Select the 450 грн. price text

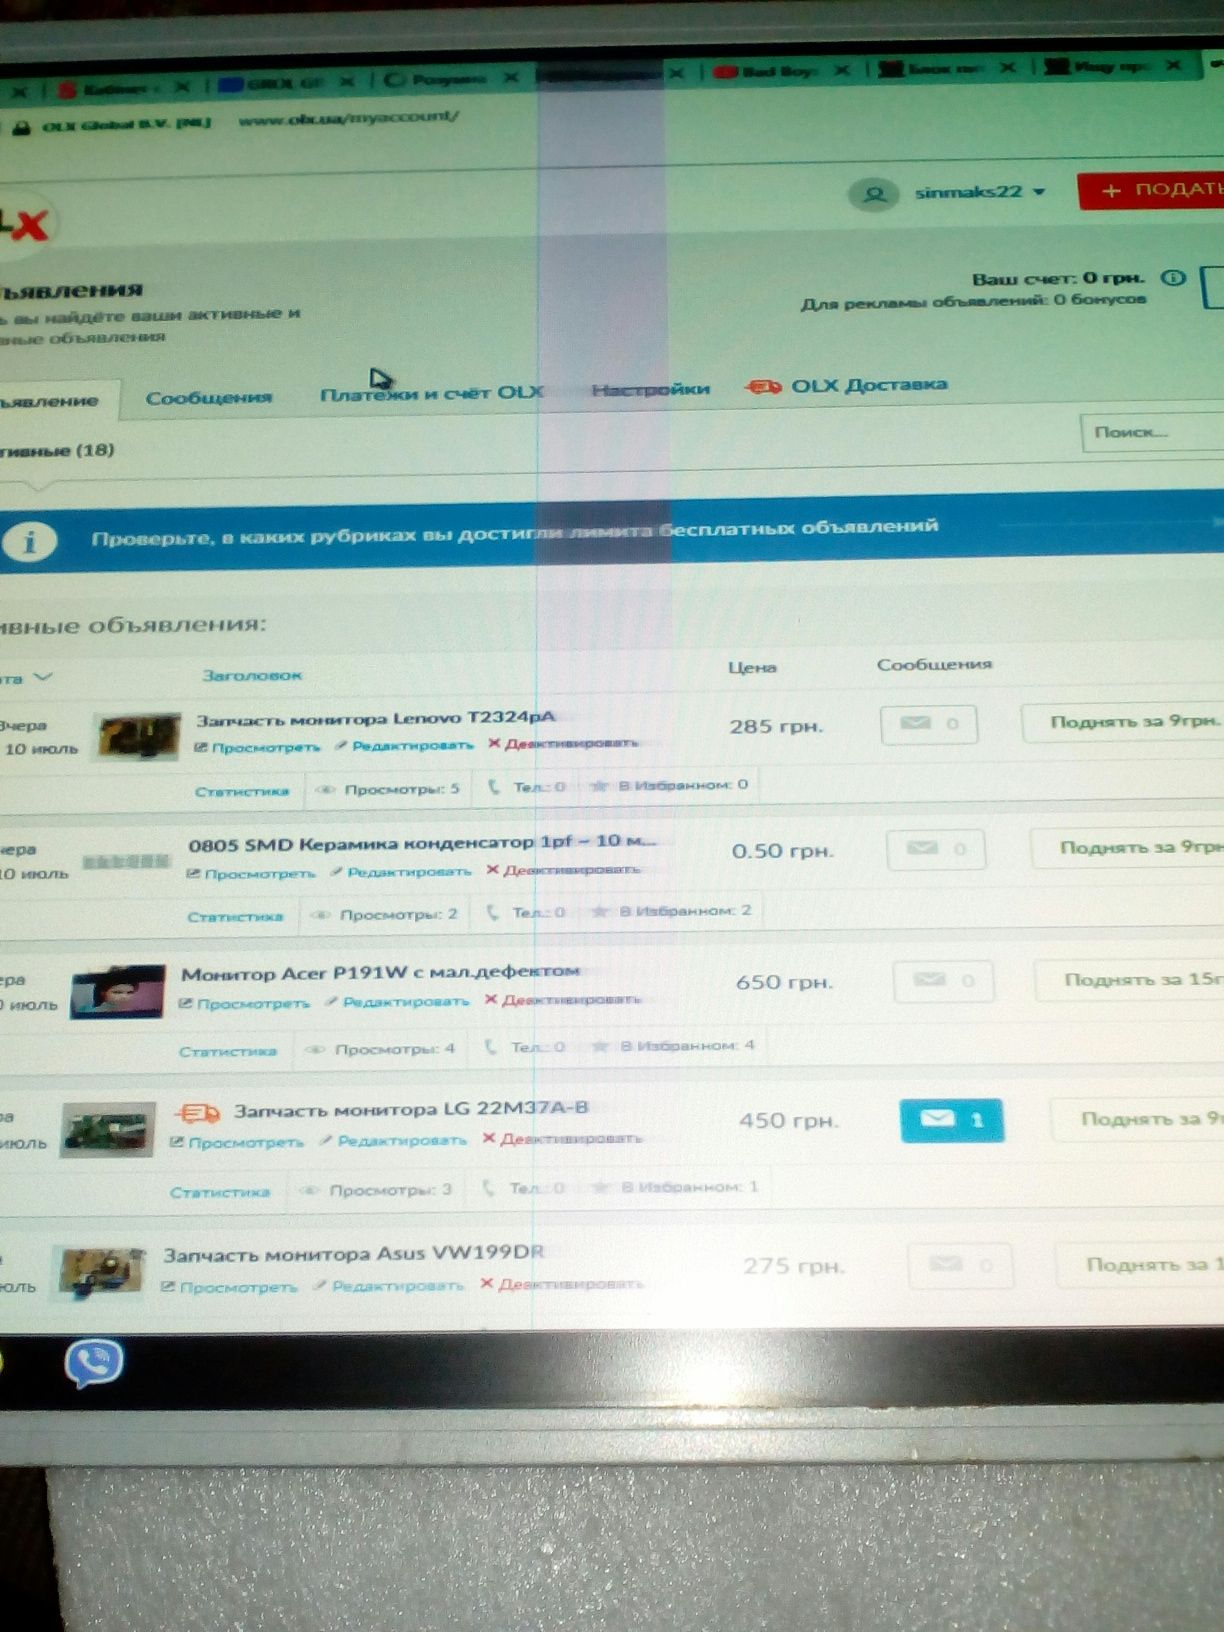pos(788,1121)
